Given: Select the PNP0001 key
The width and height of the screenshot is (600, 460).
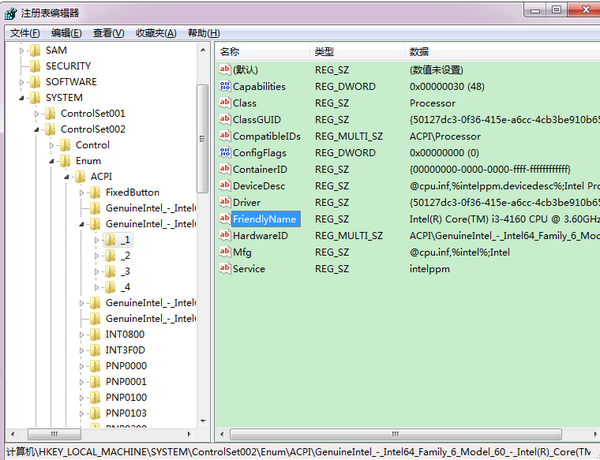Looking at the screenshot, I should pyautogui.click(x=126, y=382).
